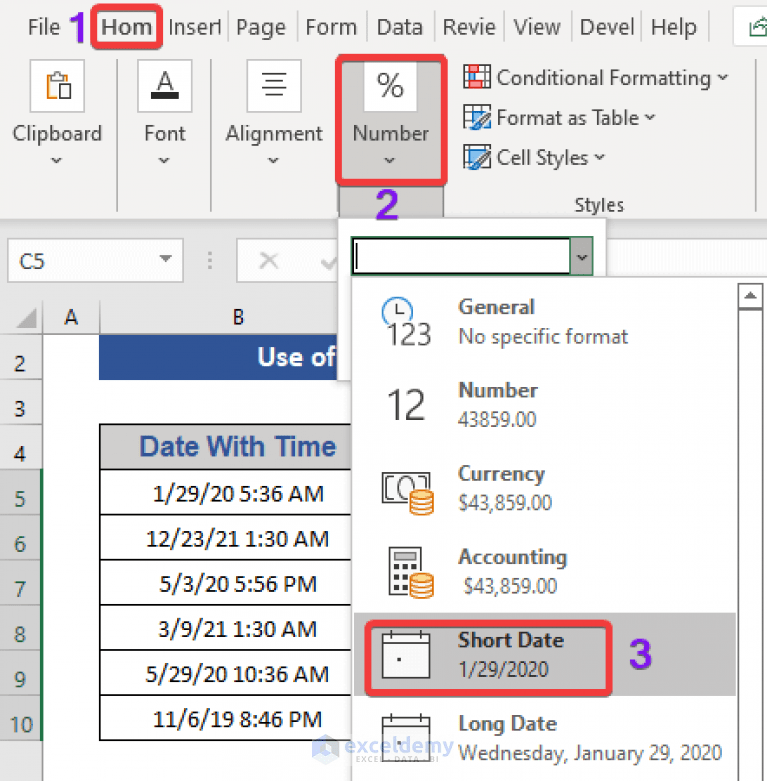
Task: Click the percent Number icon
Action: pyautogui.click(x=390, y=86)
